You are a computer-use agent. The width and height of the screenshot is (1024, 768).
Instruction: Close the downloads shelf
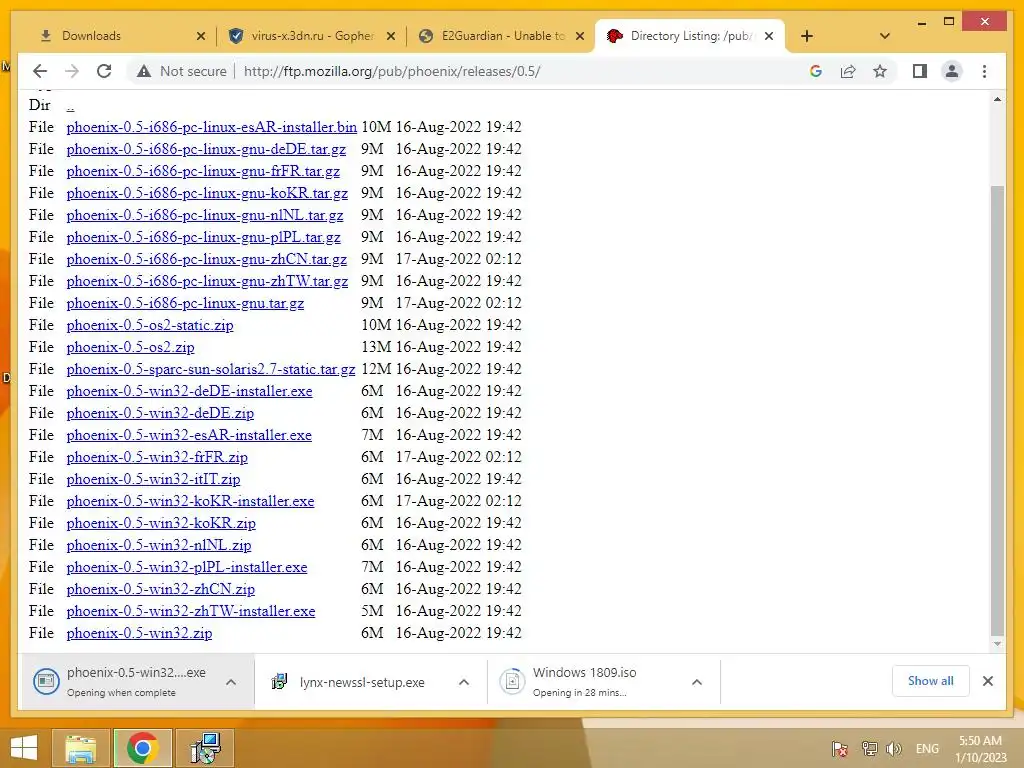tap(987, 681)
